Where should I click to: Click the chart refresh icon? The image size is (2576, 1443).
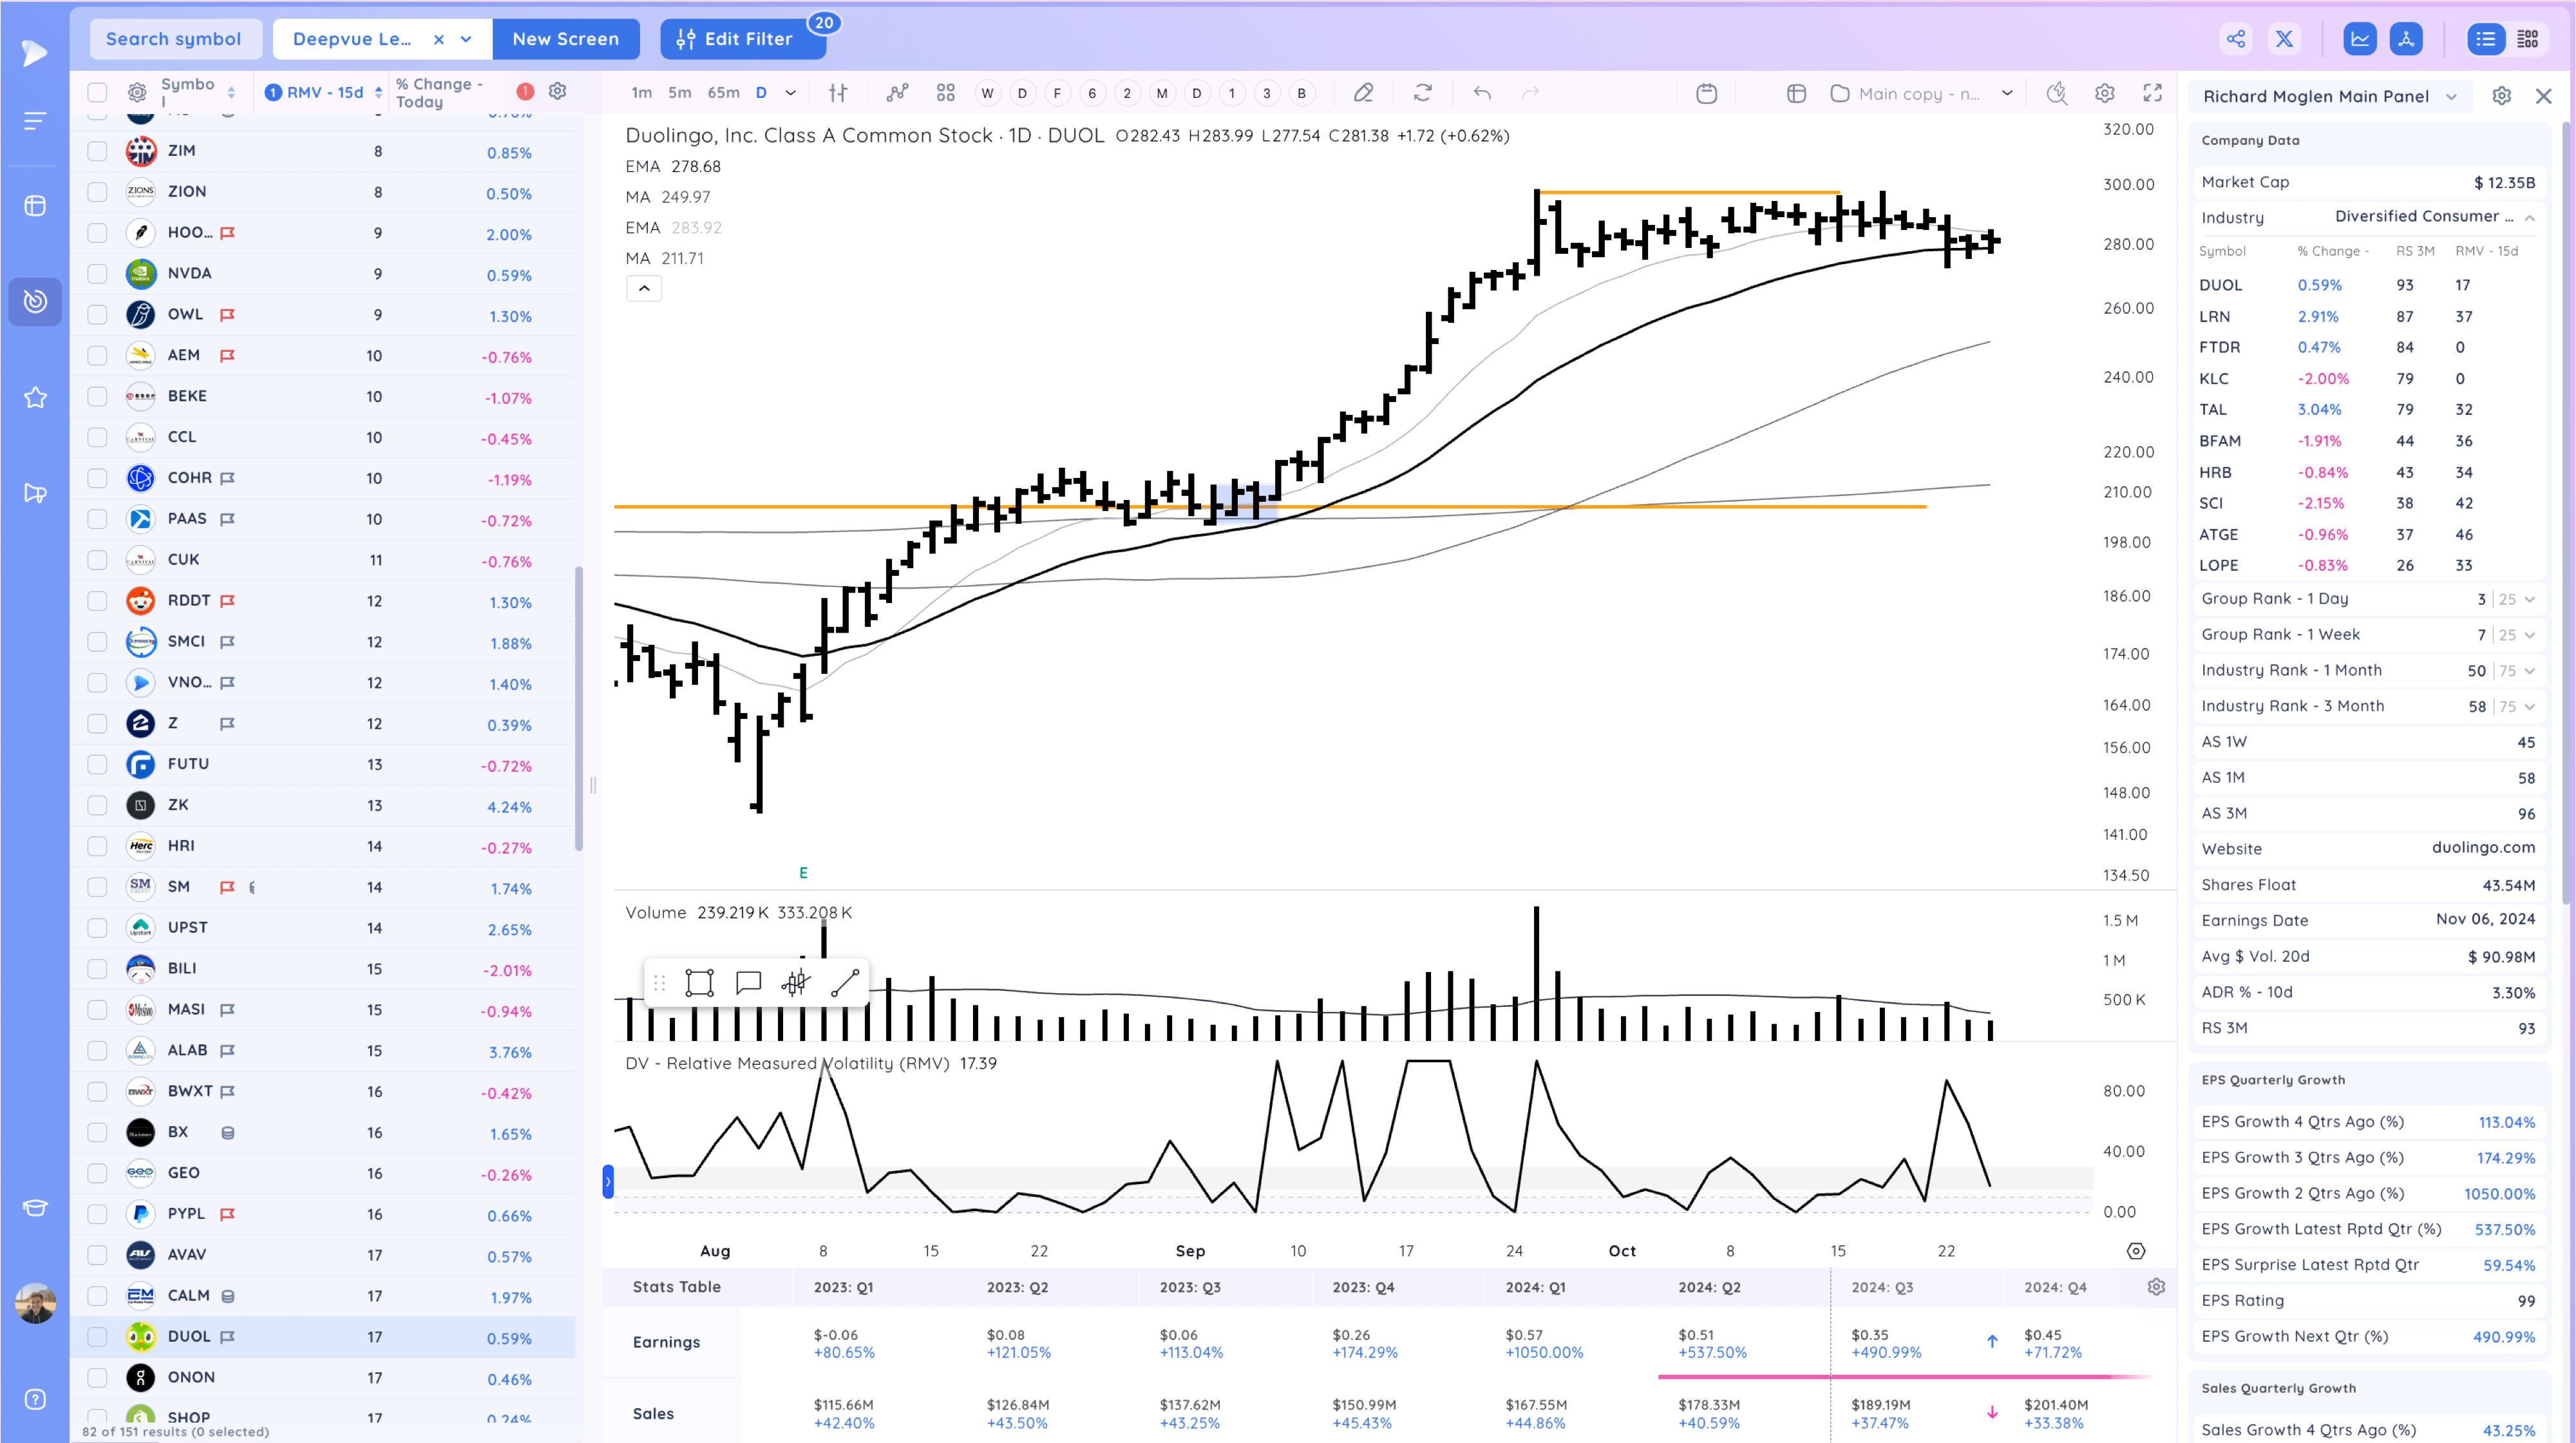tap(1422, 93)
